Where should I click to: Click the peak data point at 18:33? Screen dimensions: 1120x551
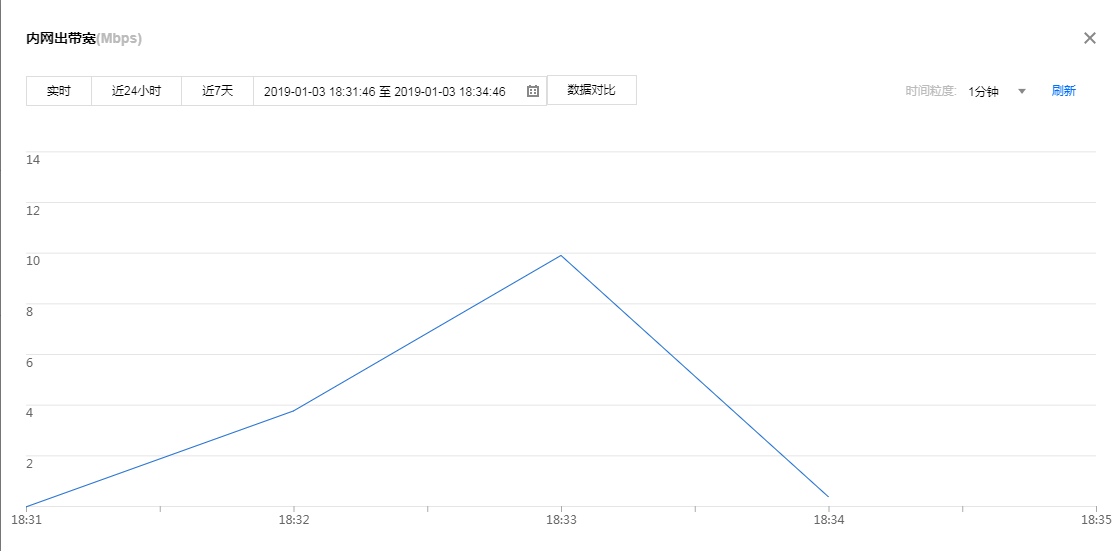tap(561, 255)
